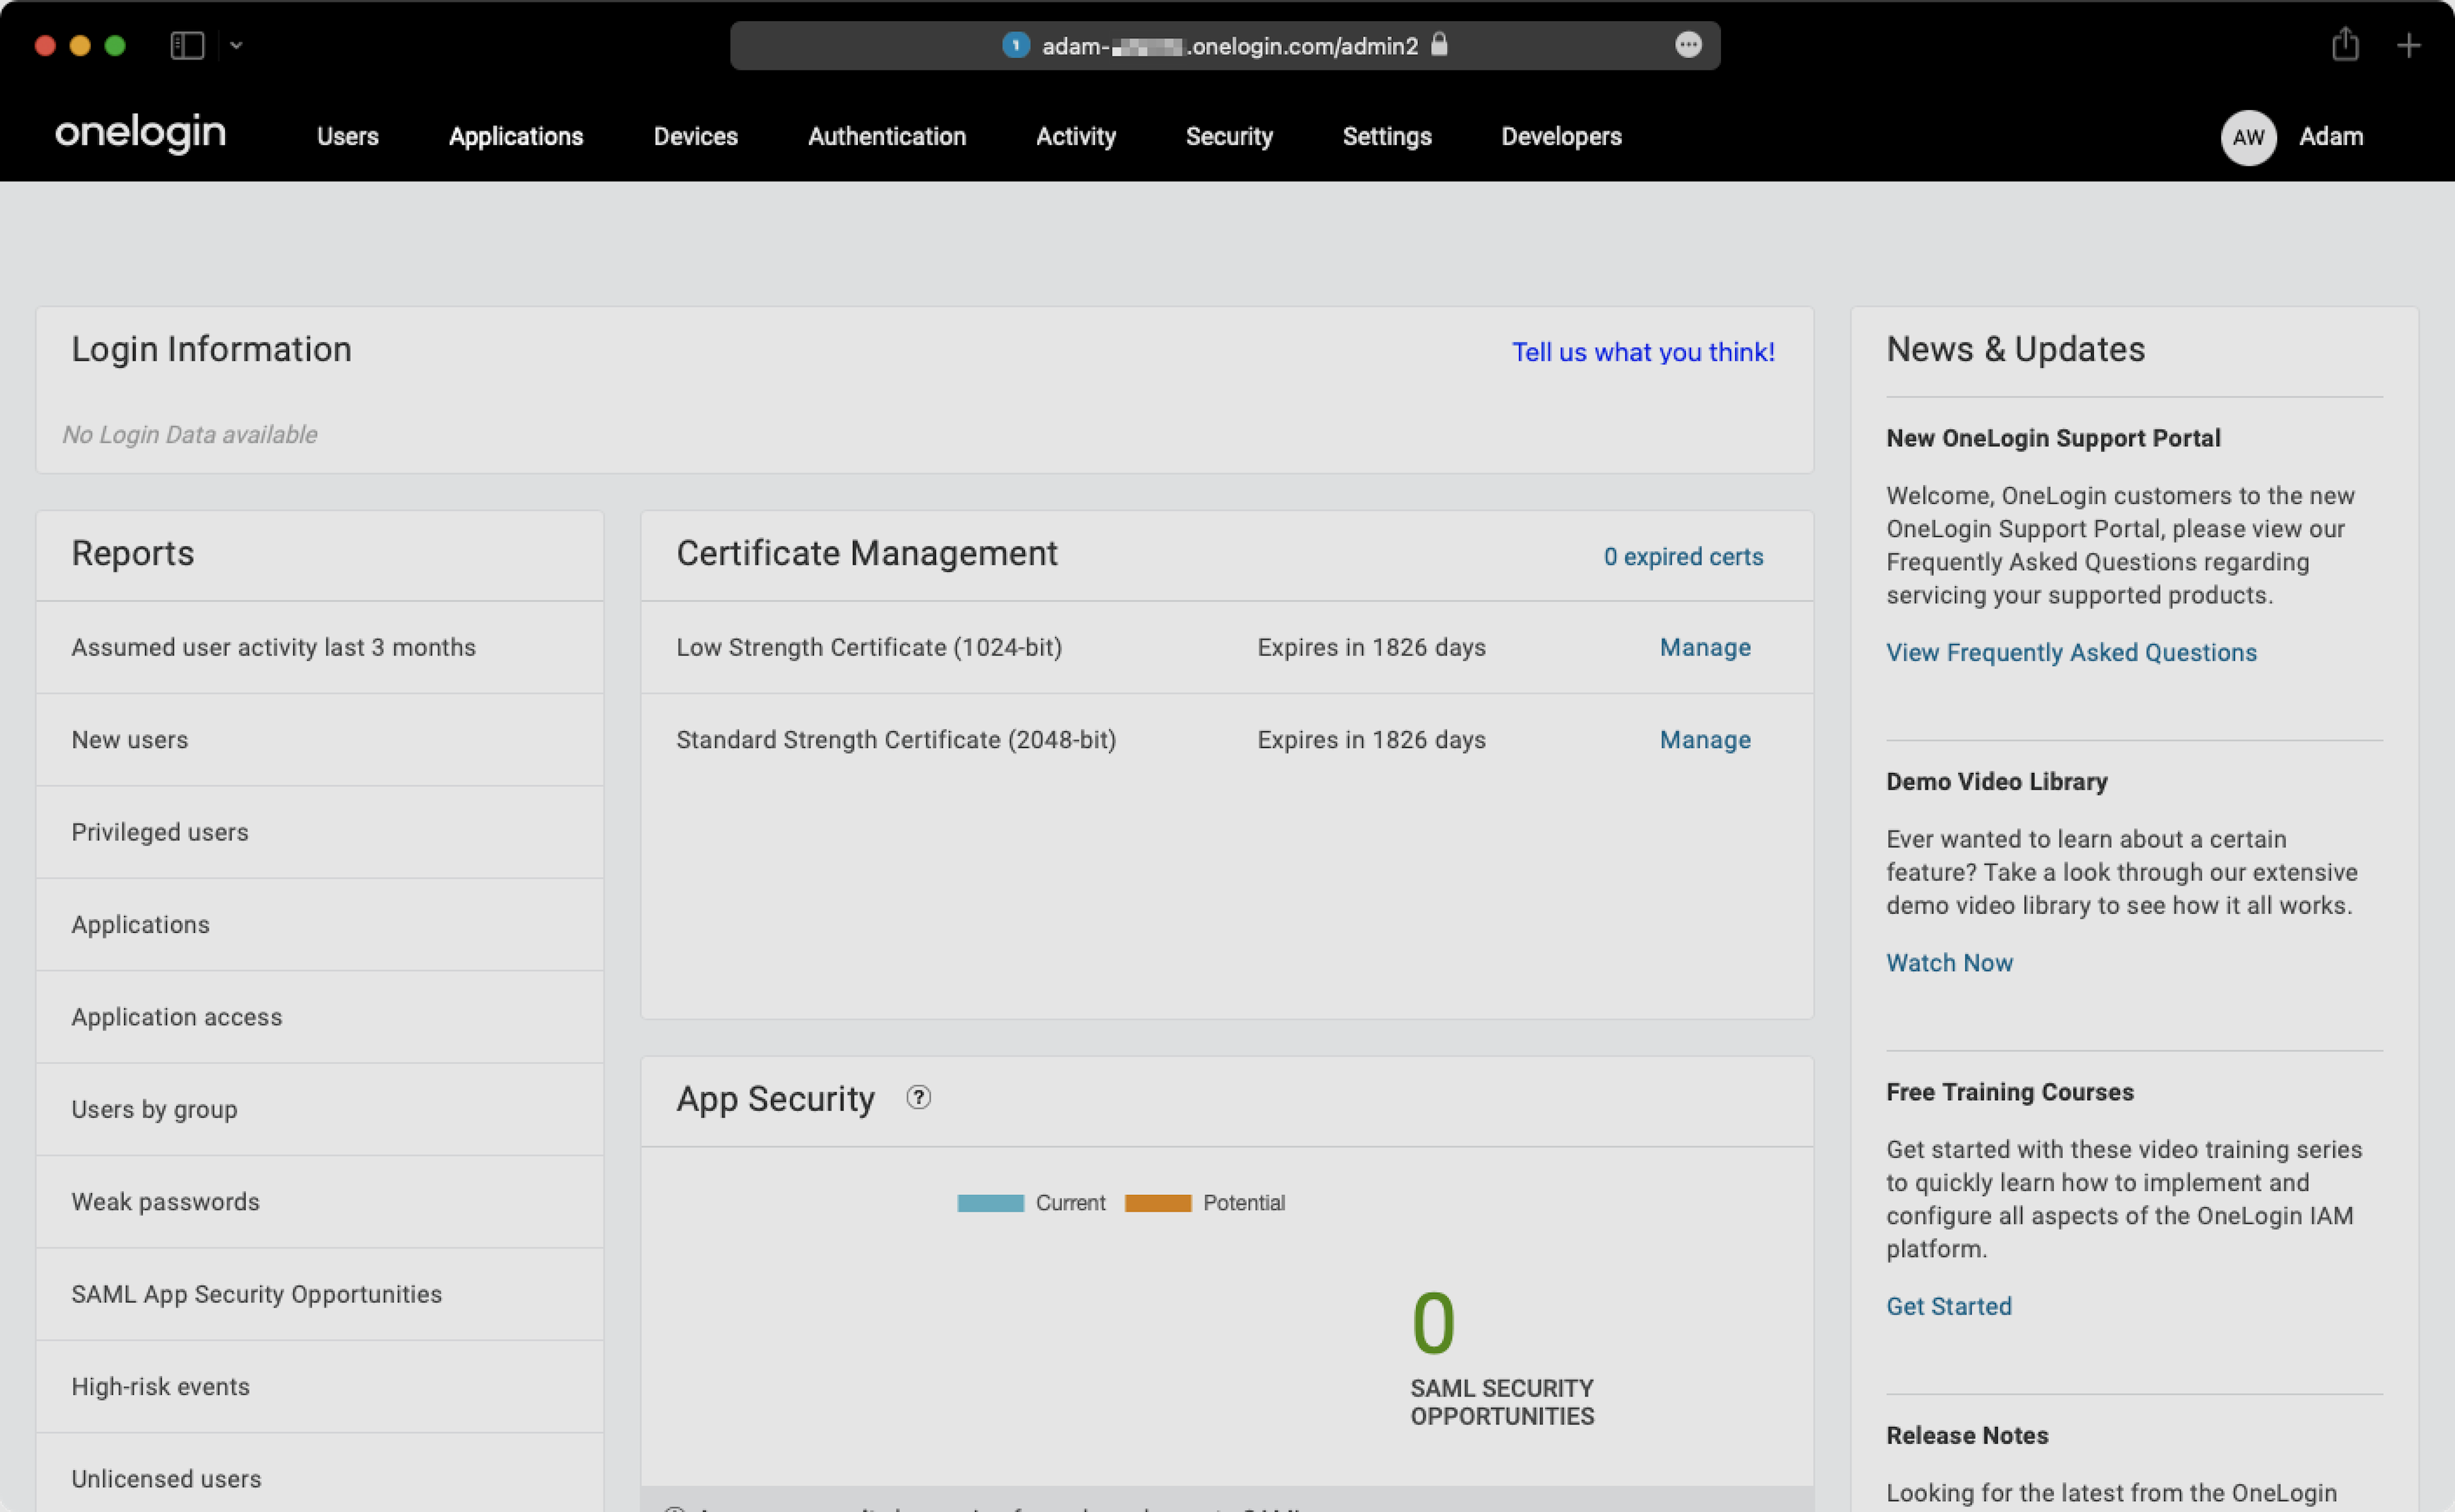Click Tell us what you think
The width and height of the screenshot is (2455, 1512).
pos(1643,352)
